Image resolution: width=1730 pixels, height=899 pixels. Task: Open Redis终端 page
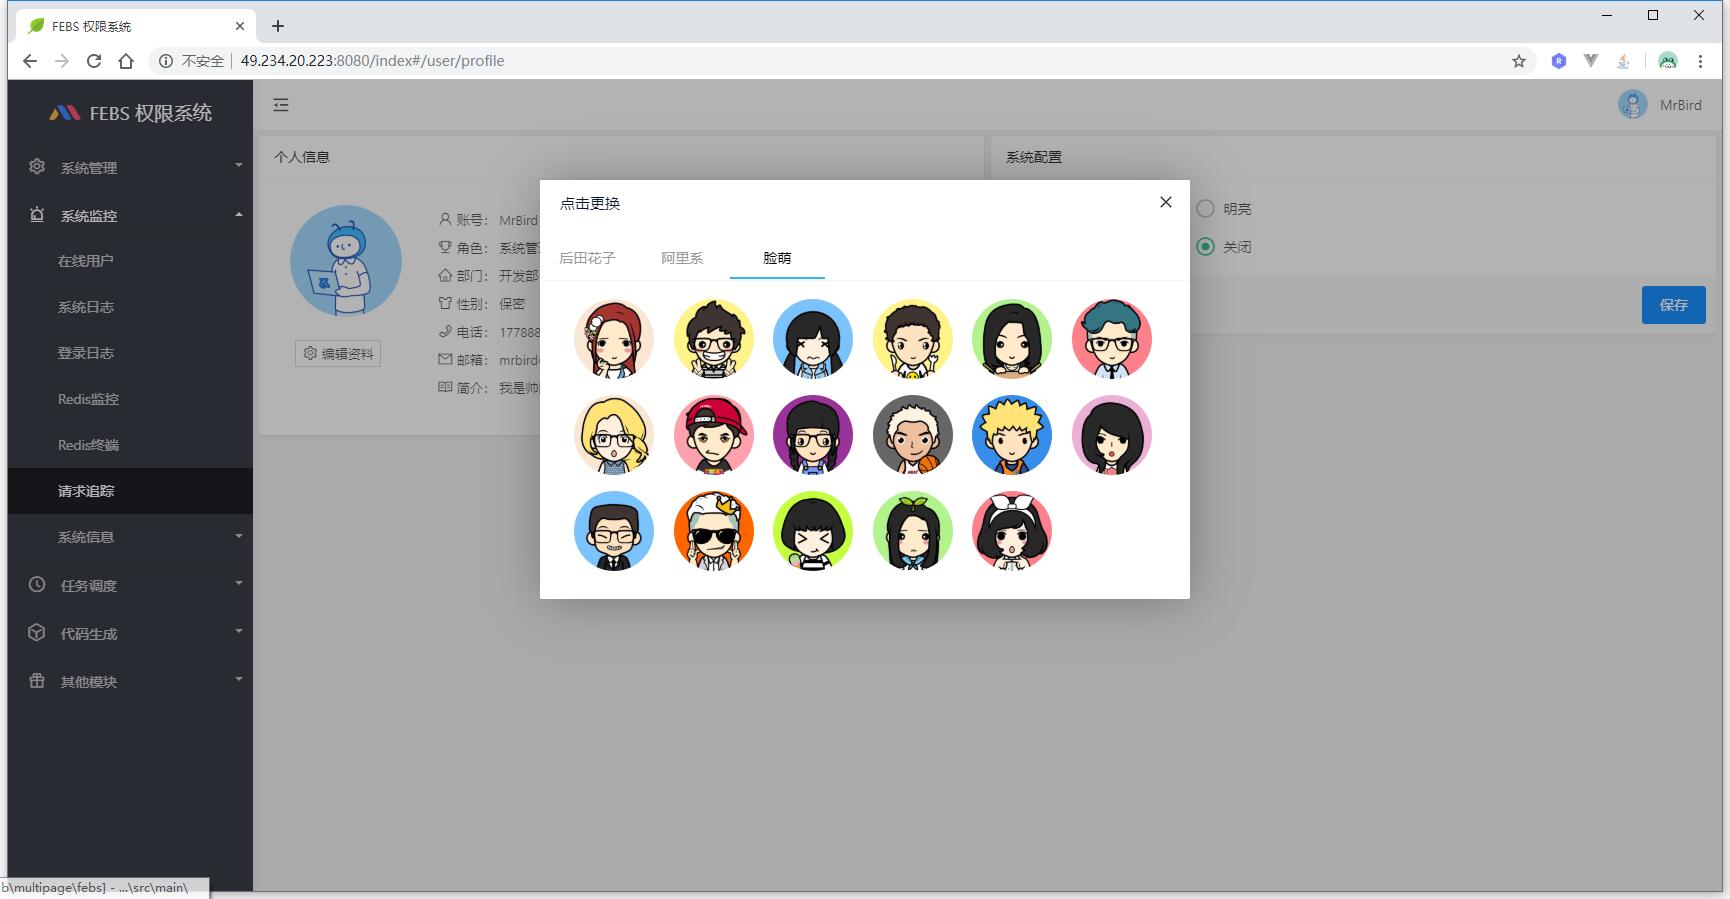[131, 445]
